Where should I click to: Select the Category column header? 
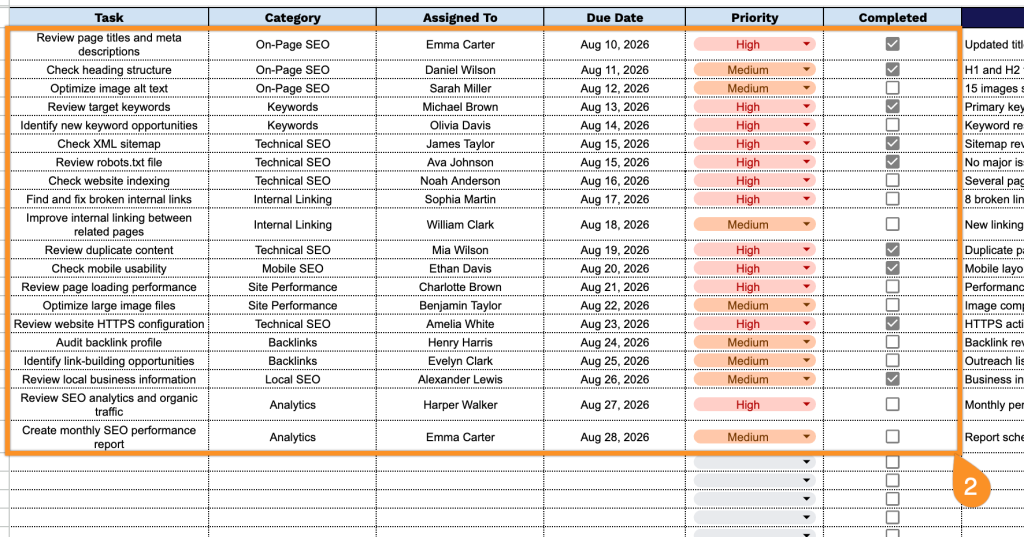click(293, 18)
